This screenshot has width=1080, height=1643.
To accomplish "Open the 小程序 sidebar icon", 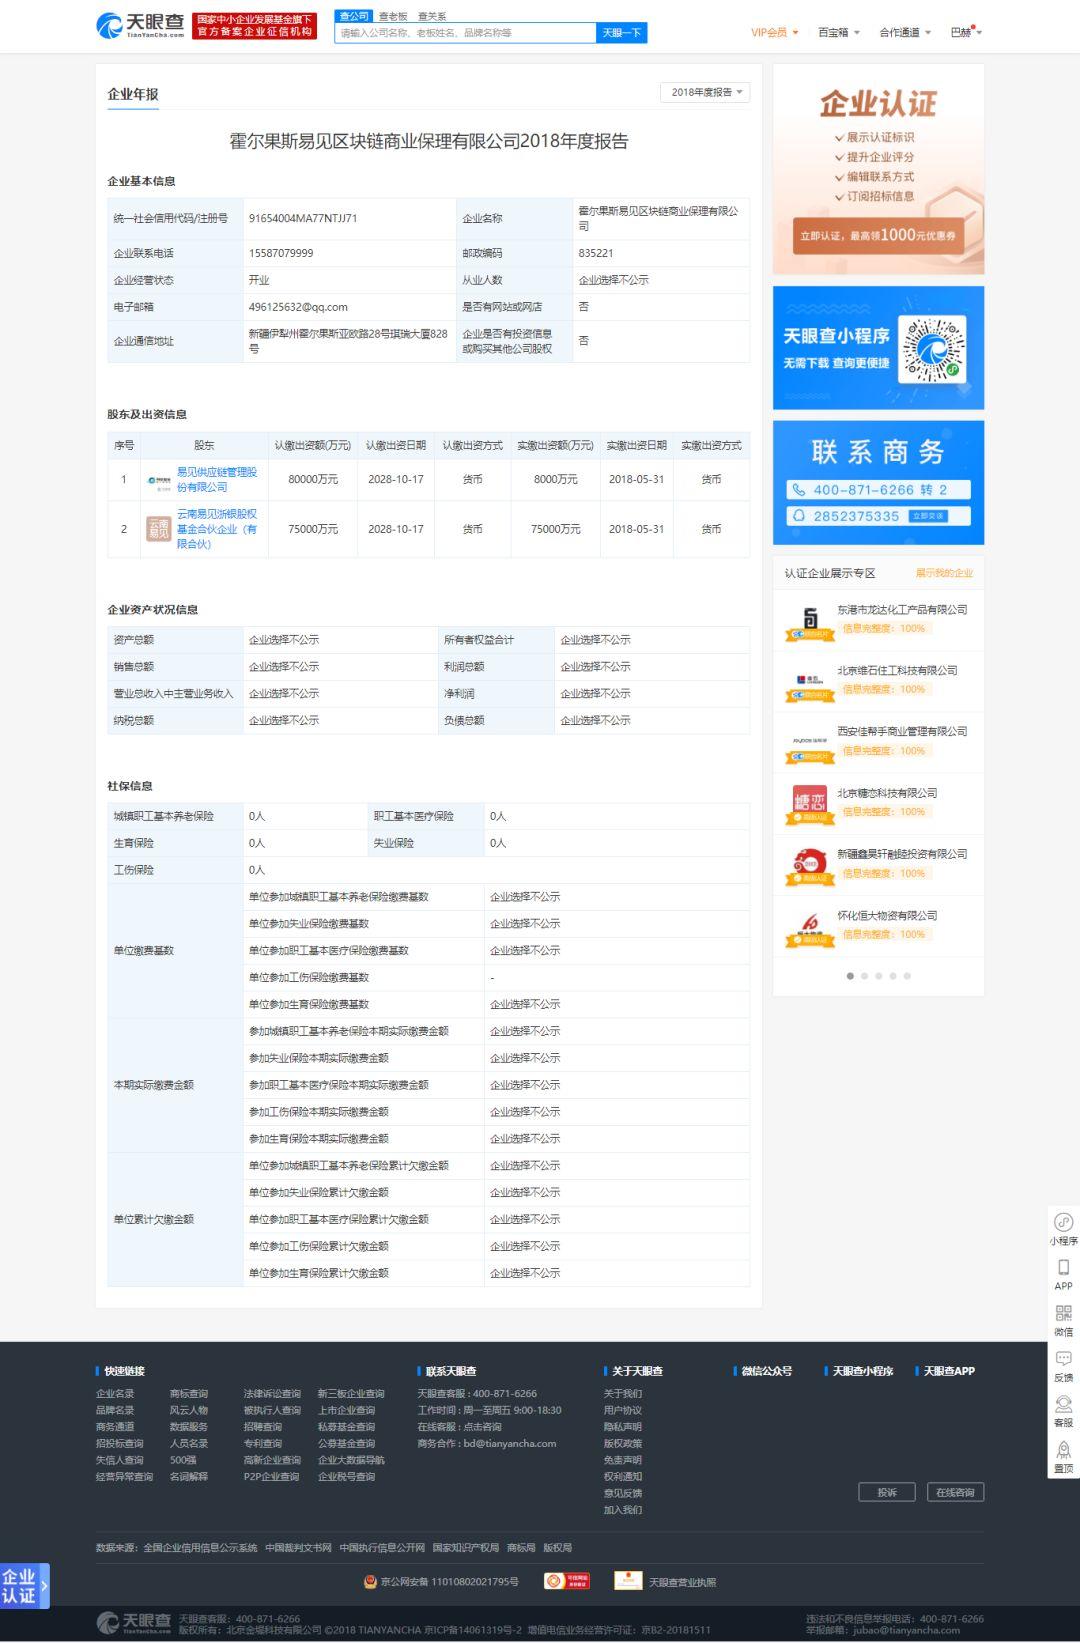I will pos(1063,1229).
